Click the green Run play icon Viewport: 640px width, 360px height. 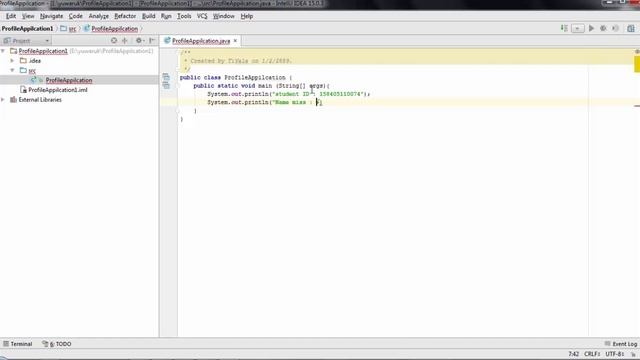(x=591, y=28)
